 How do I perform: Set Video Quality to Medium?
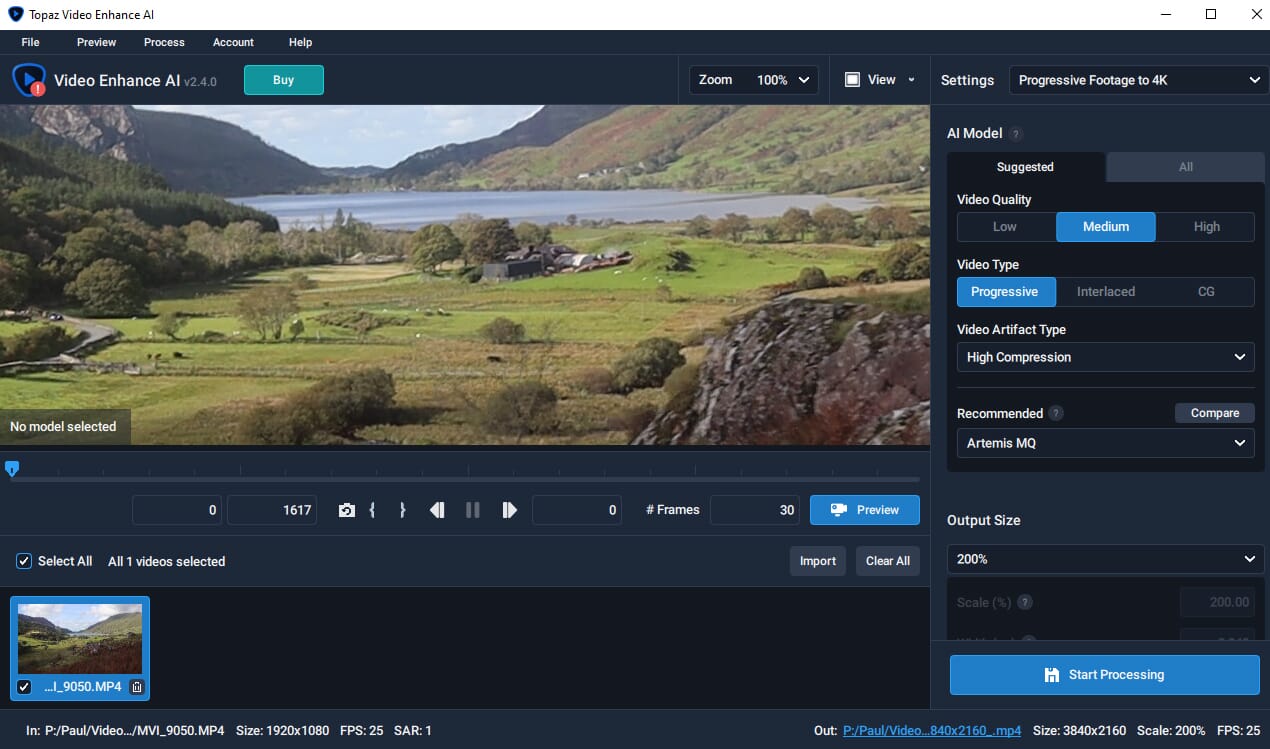pyautogui.click(x=1106, y=227)
